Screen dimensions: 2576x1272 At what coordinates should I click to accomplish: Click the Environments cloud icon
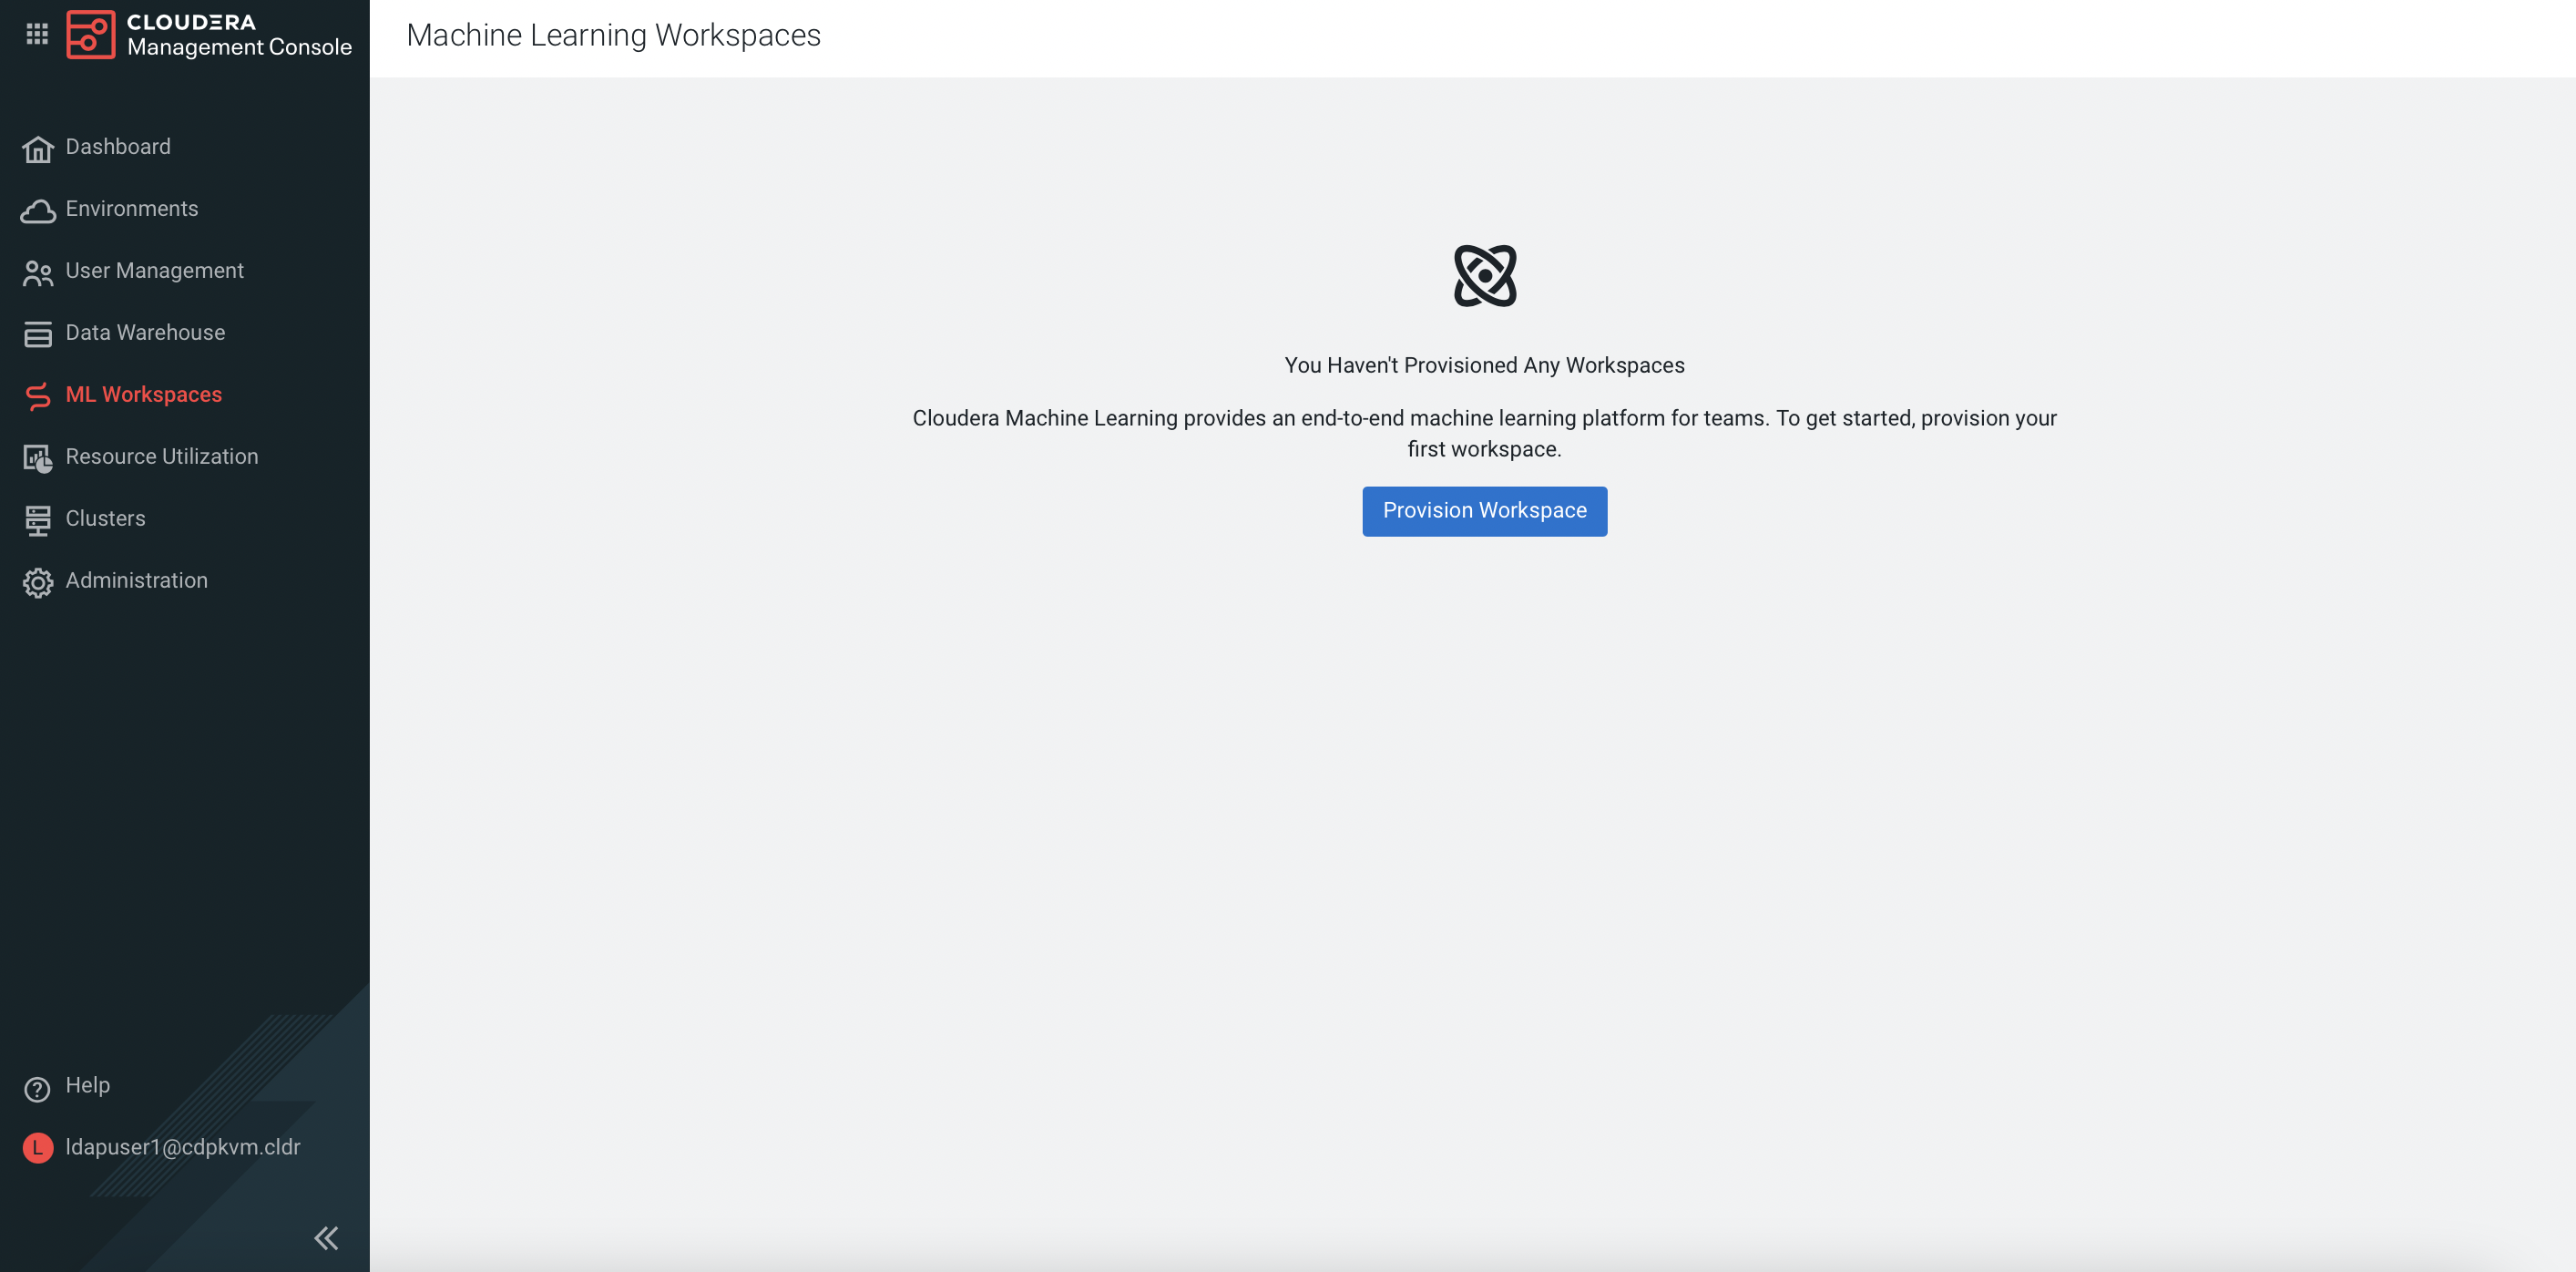[38, 211]
